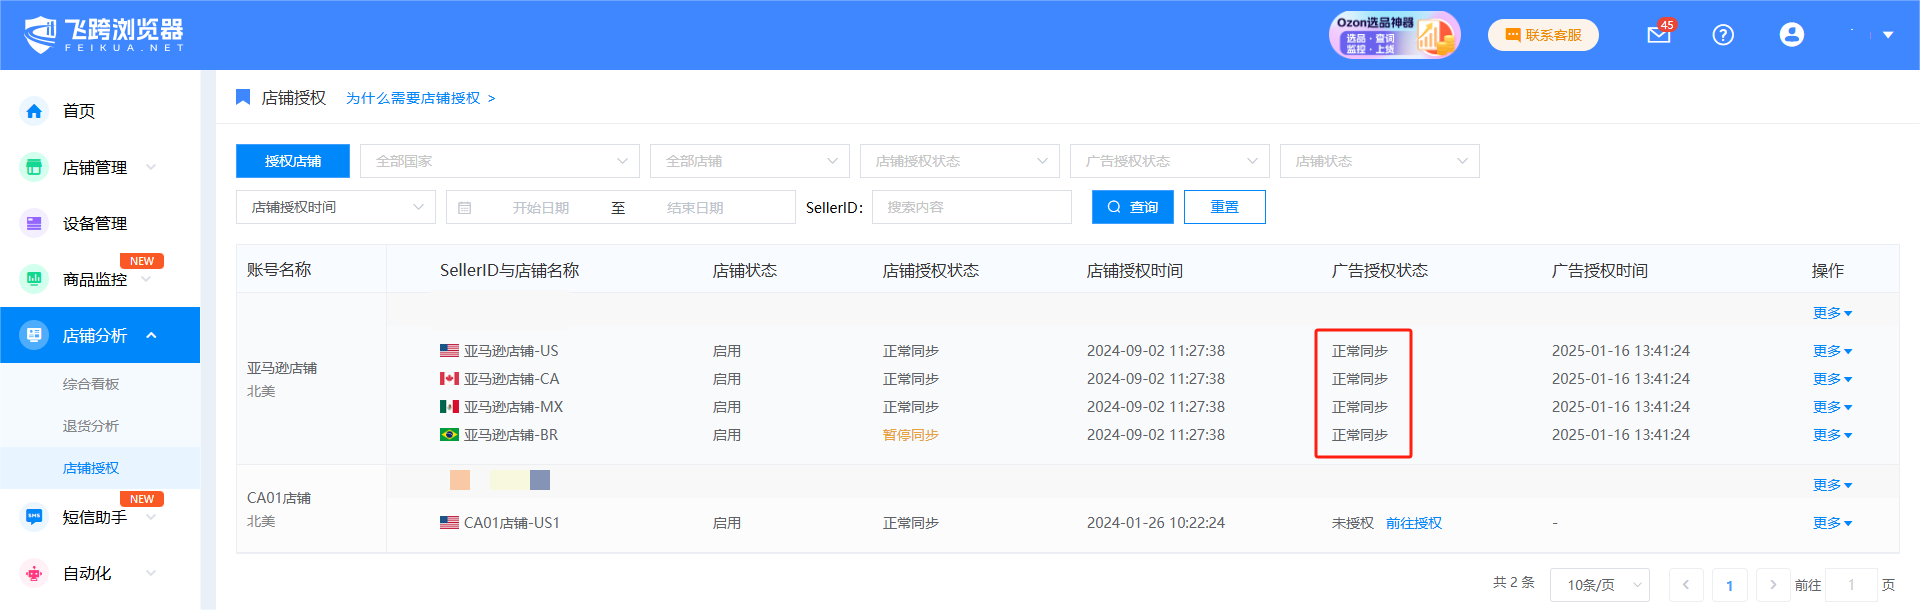Open the 店铺授权状态 dropdown filter
The image size is (1920, 610).
click(x=959, y=161)
